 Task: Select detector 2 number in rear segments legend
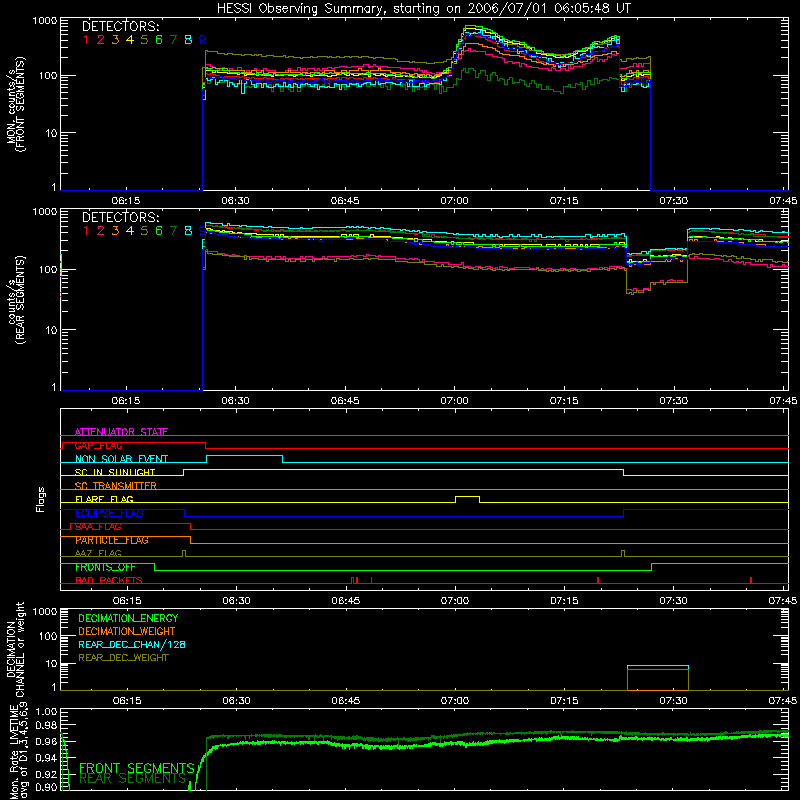[101, 231]
